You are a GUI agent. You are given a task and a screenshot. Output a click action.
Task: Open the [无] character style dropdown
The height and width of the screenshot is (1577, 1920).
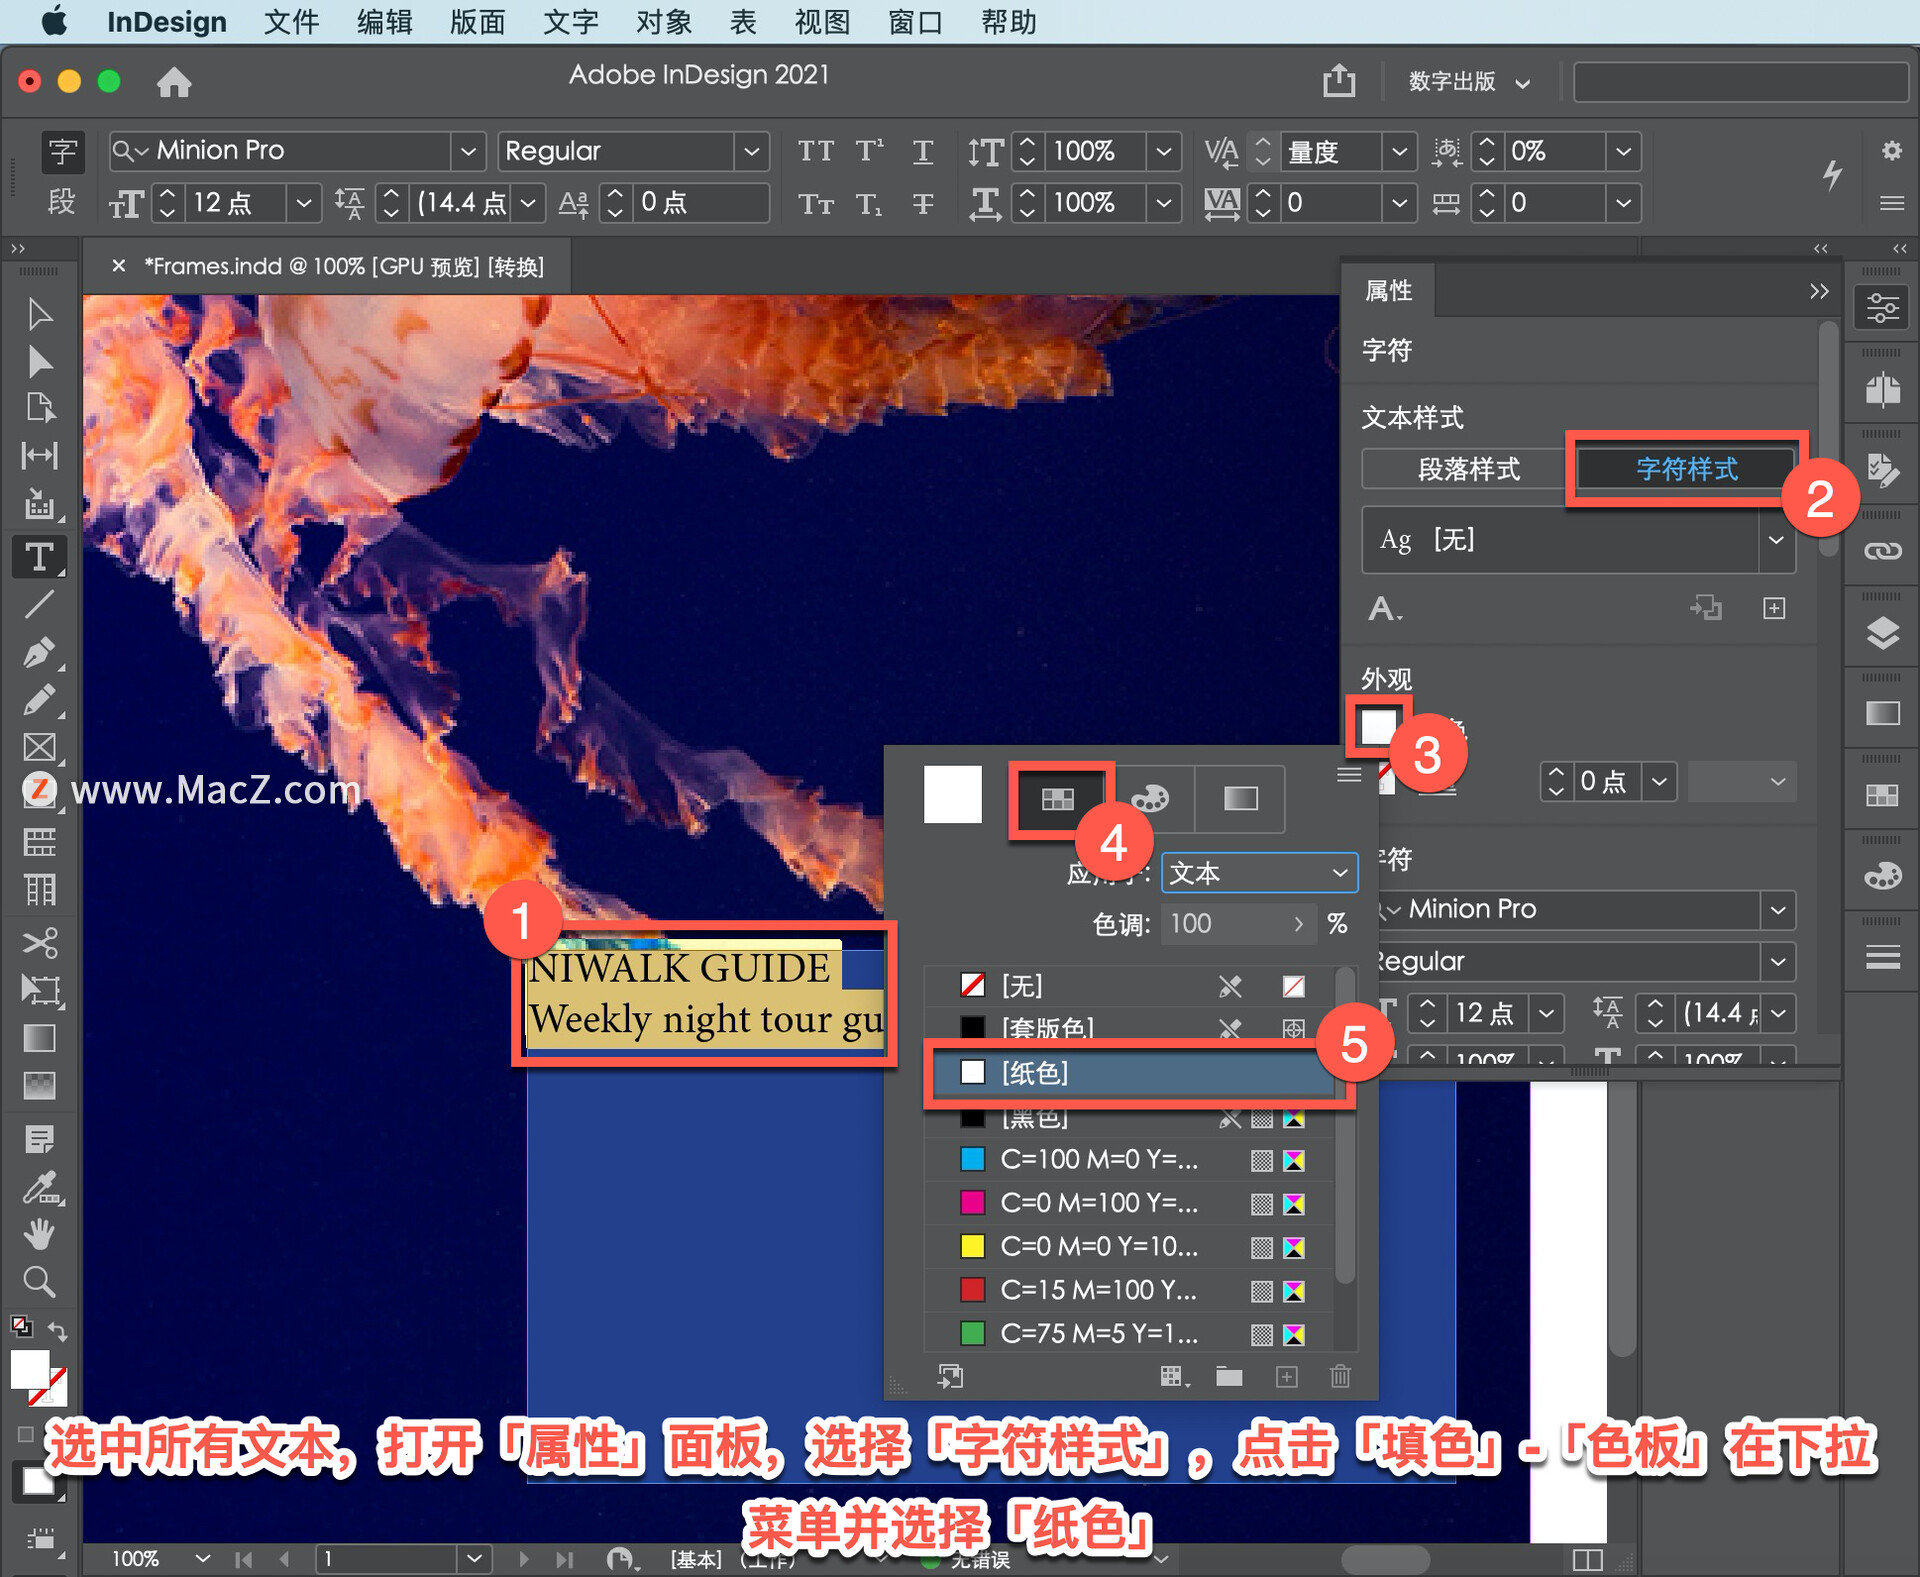click(1777, 540)
